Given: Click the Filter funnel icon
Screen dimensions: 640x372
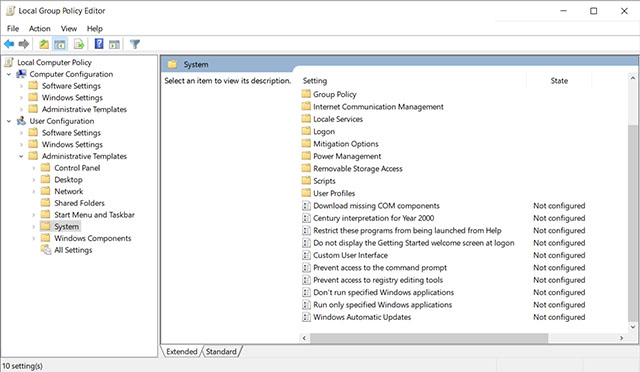Looking at the screenshot, I should [x=135, y=44].
